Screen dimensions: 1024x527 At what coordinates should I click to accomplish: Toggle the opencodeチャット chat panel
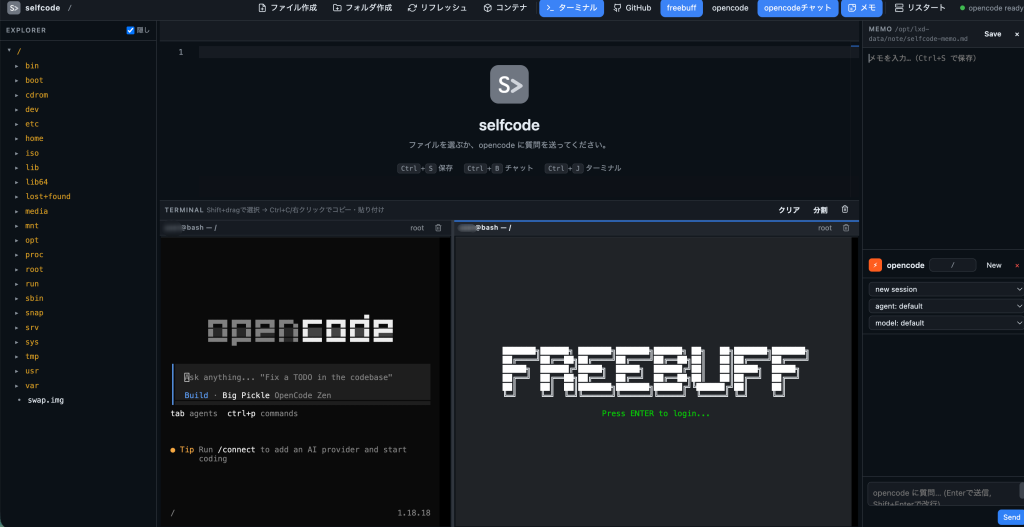[x=798, y=8]
